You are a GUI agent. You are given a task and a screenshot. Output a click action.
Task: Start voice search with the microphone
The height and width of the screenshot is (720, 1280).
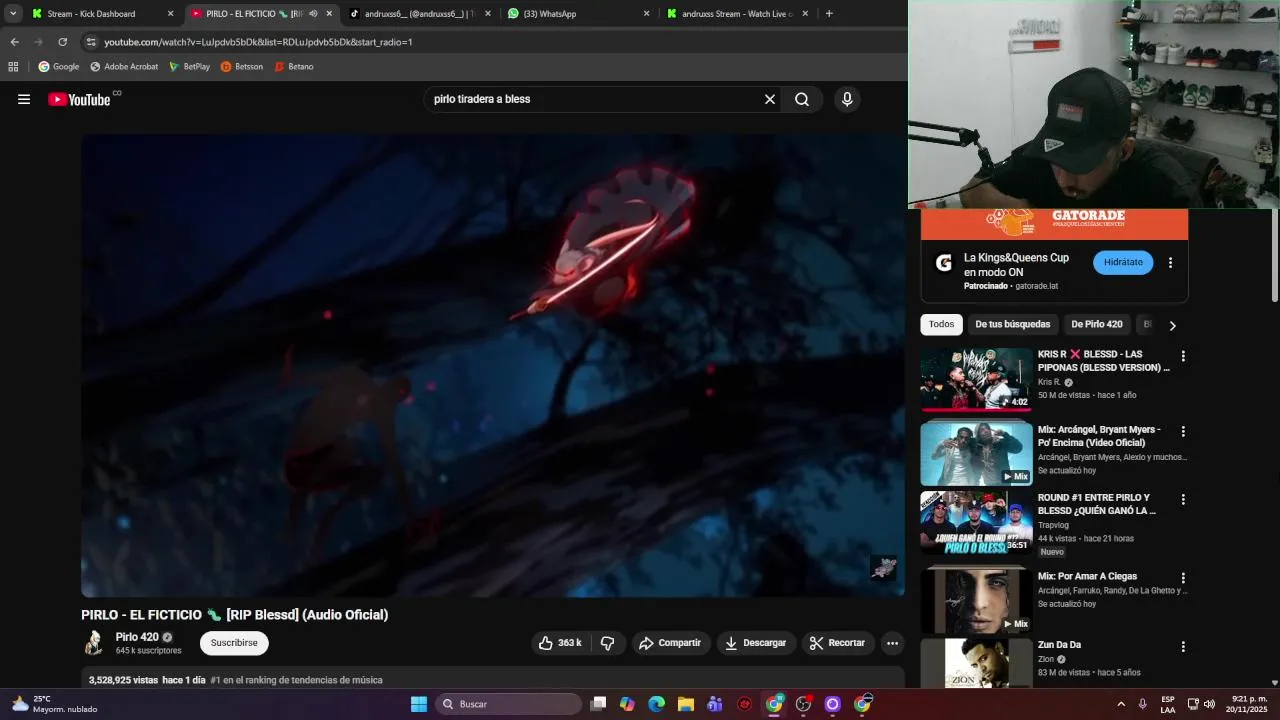847,99
